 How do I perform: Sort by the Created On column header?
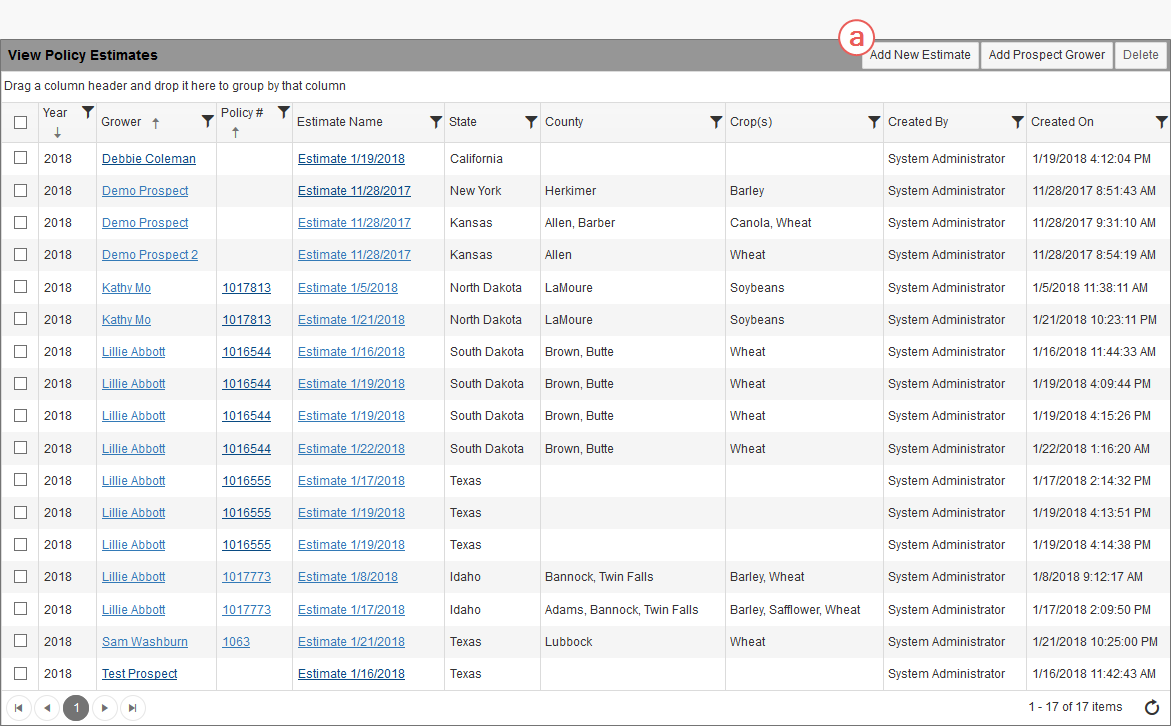1062,122
